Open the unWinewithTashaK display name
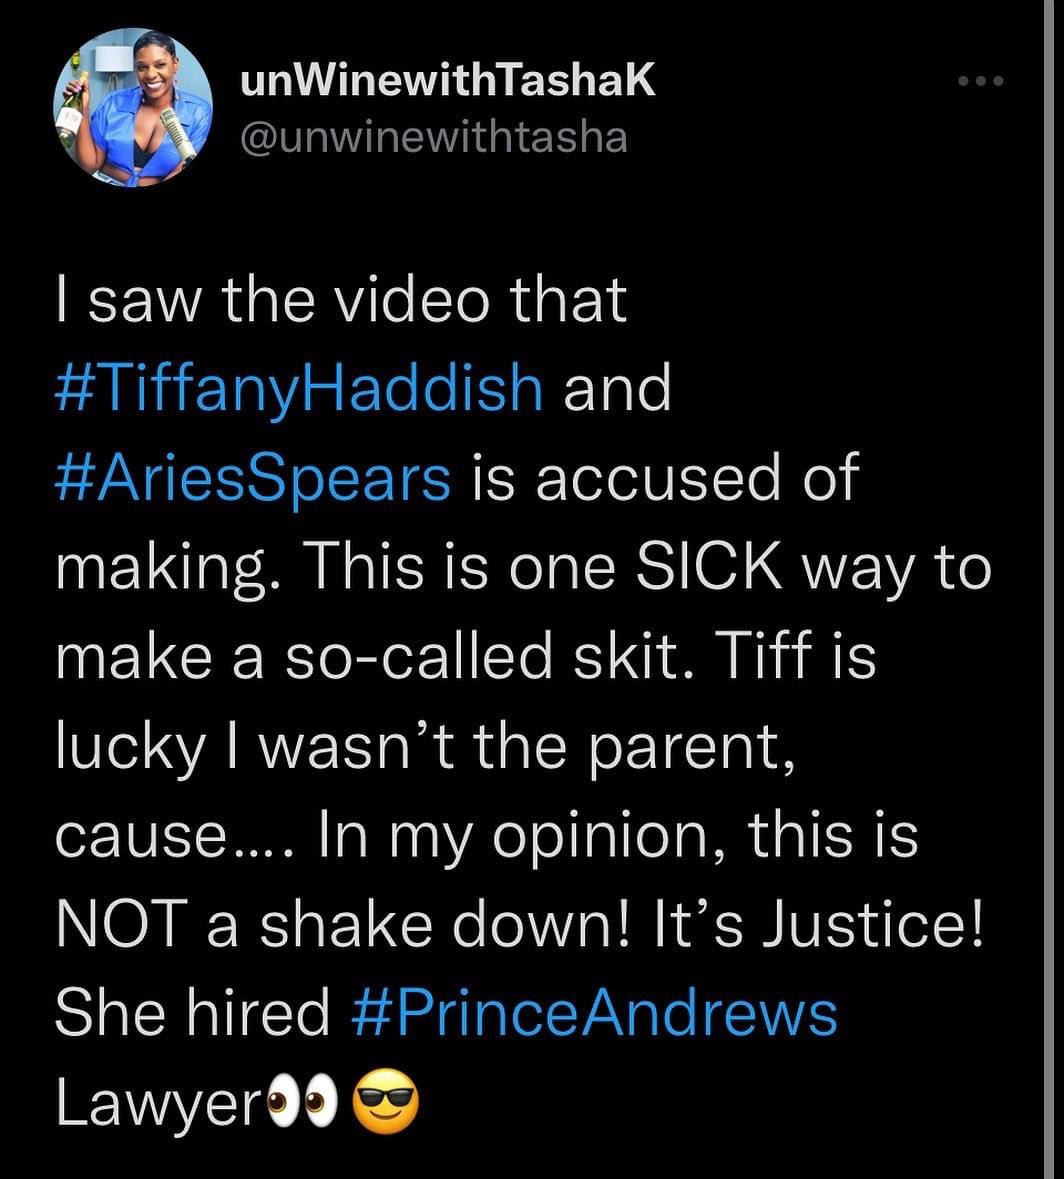 tap(447, 82)
